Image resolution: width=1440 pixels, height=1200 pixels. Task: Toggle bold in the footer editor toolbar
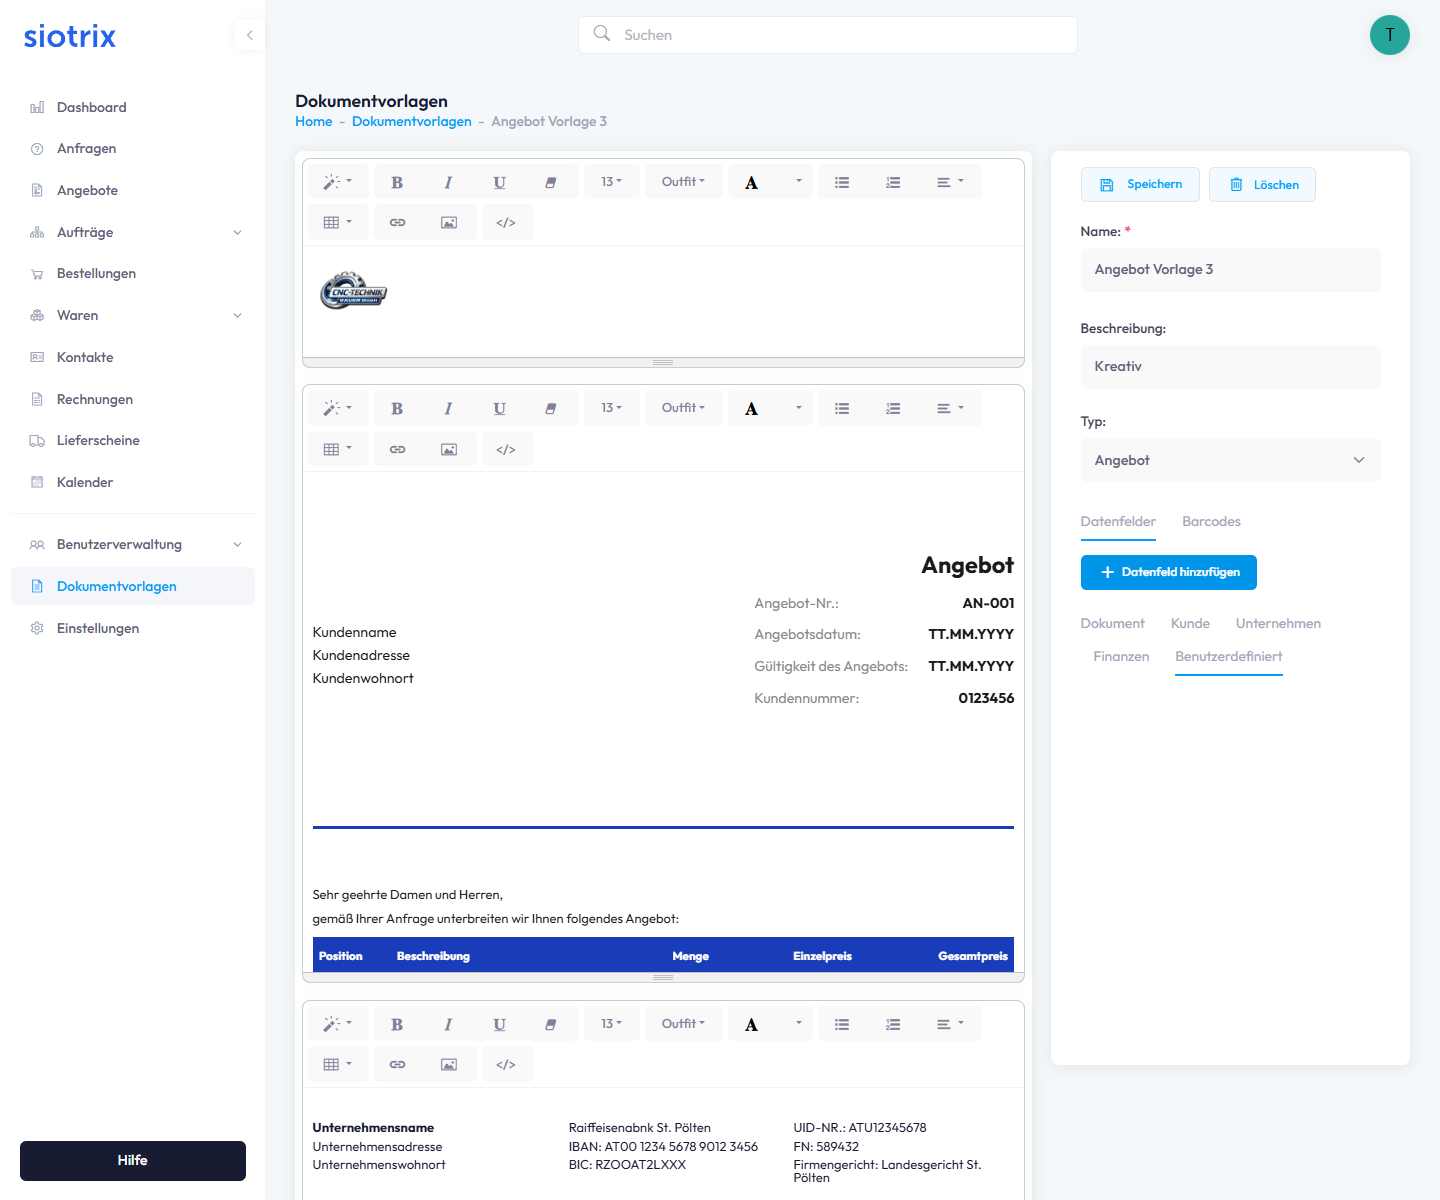pyautogui.click(x=397, y=1024)
